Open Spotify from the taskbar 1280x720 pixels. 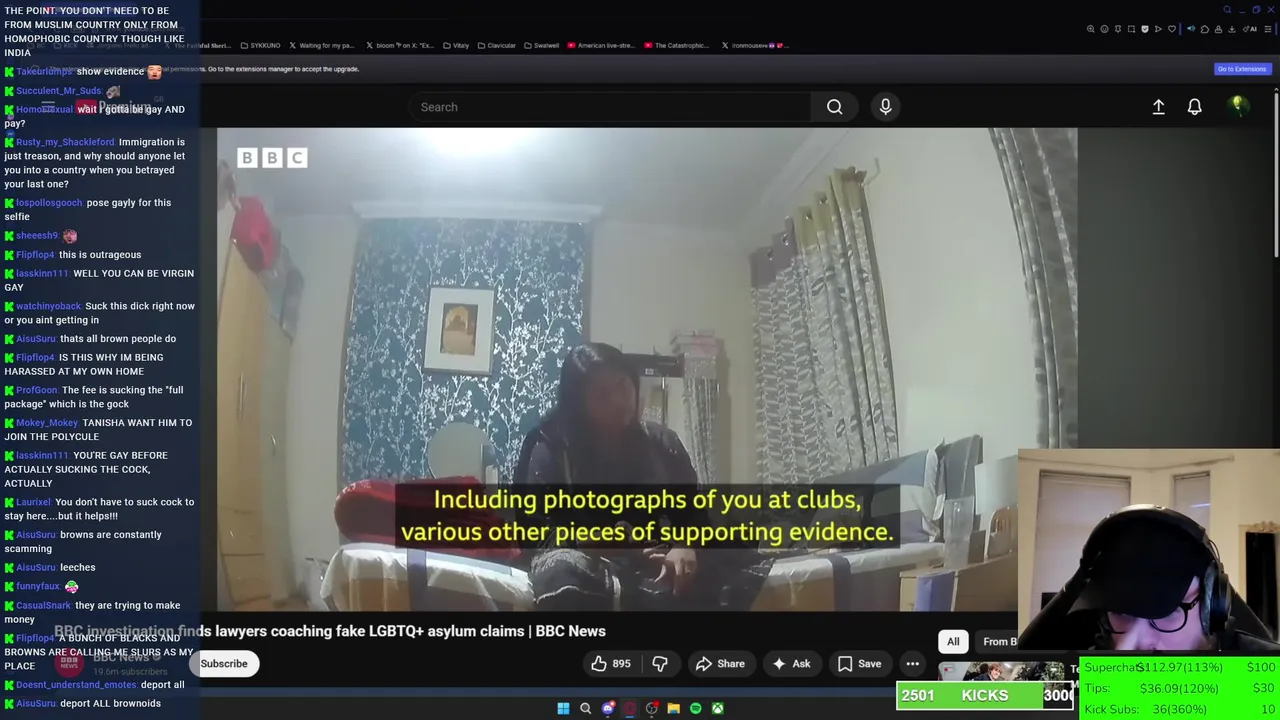pos(695,708)
